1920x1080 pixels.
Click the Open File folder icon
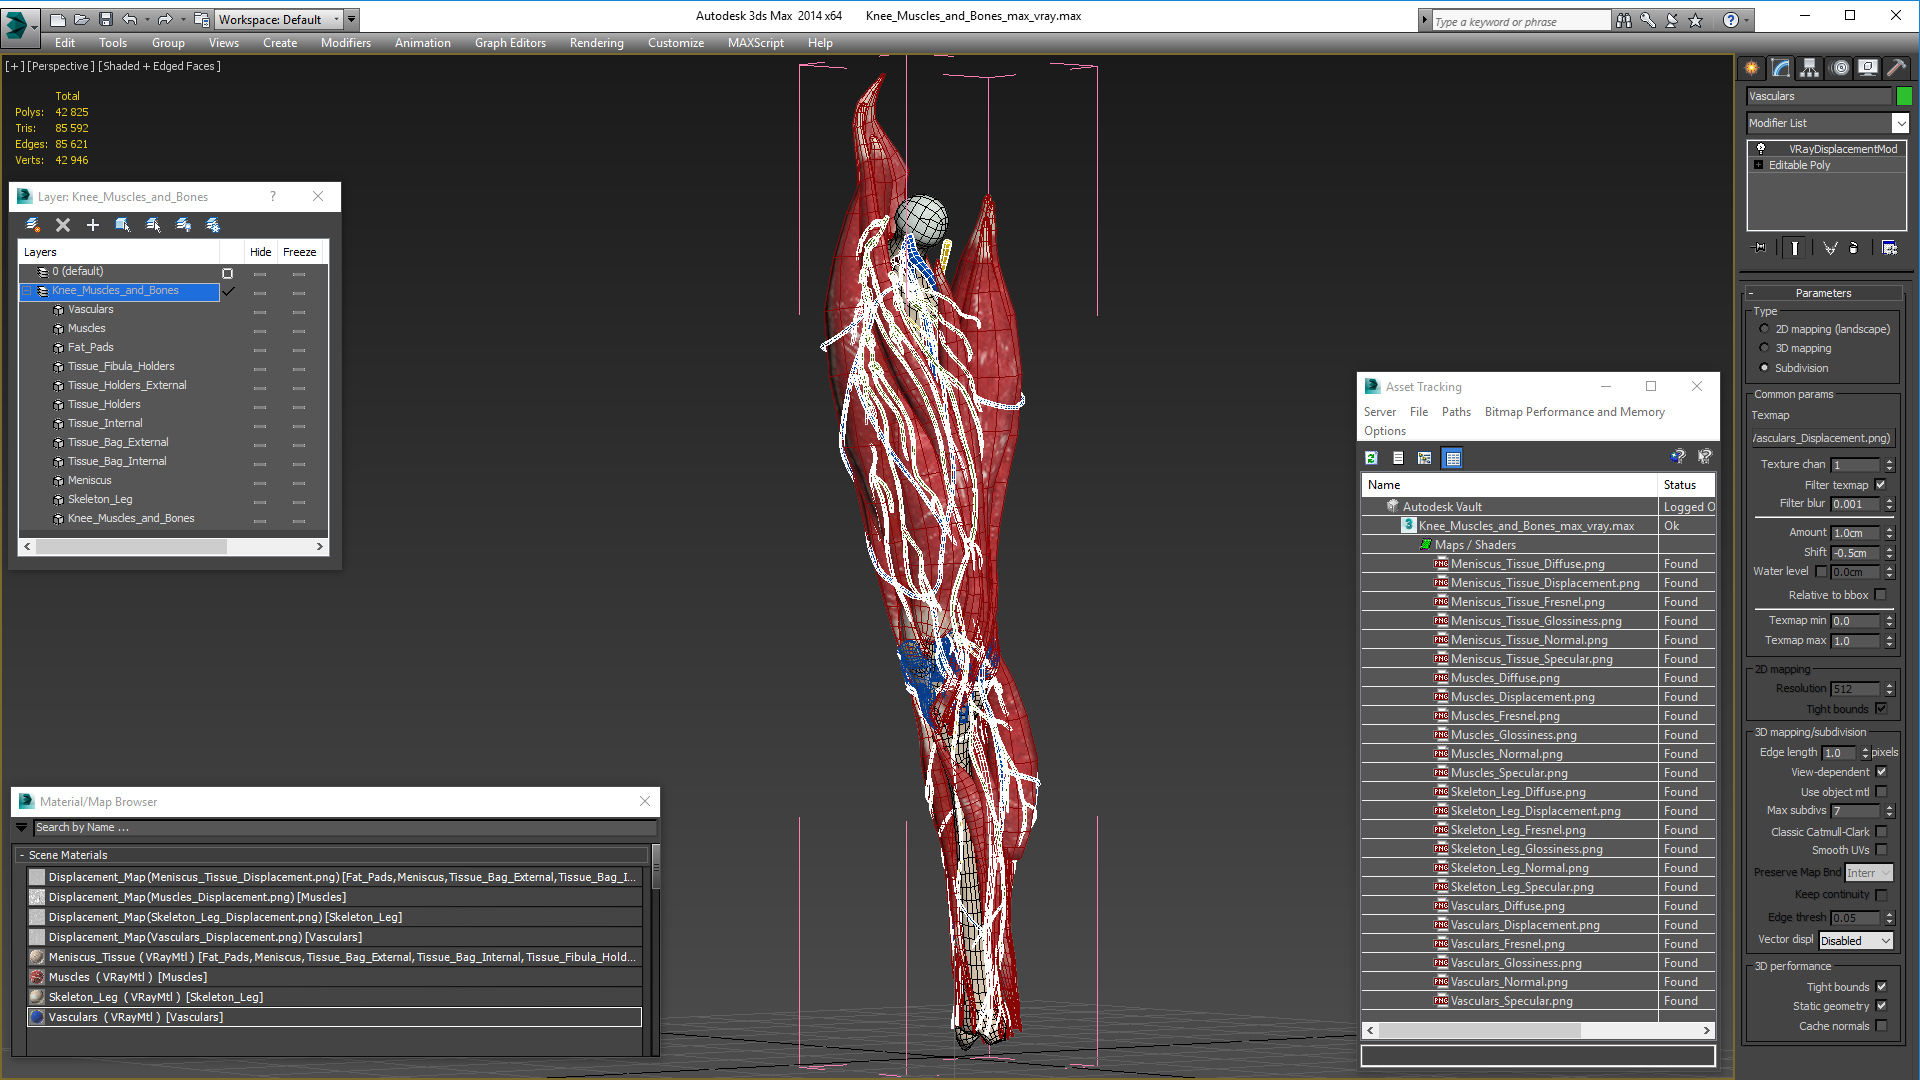pos(82,19)
